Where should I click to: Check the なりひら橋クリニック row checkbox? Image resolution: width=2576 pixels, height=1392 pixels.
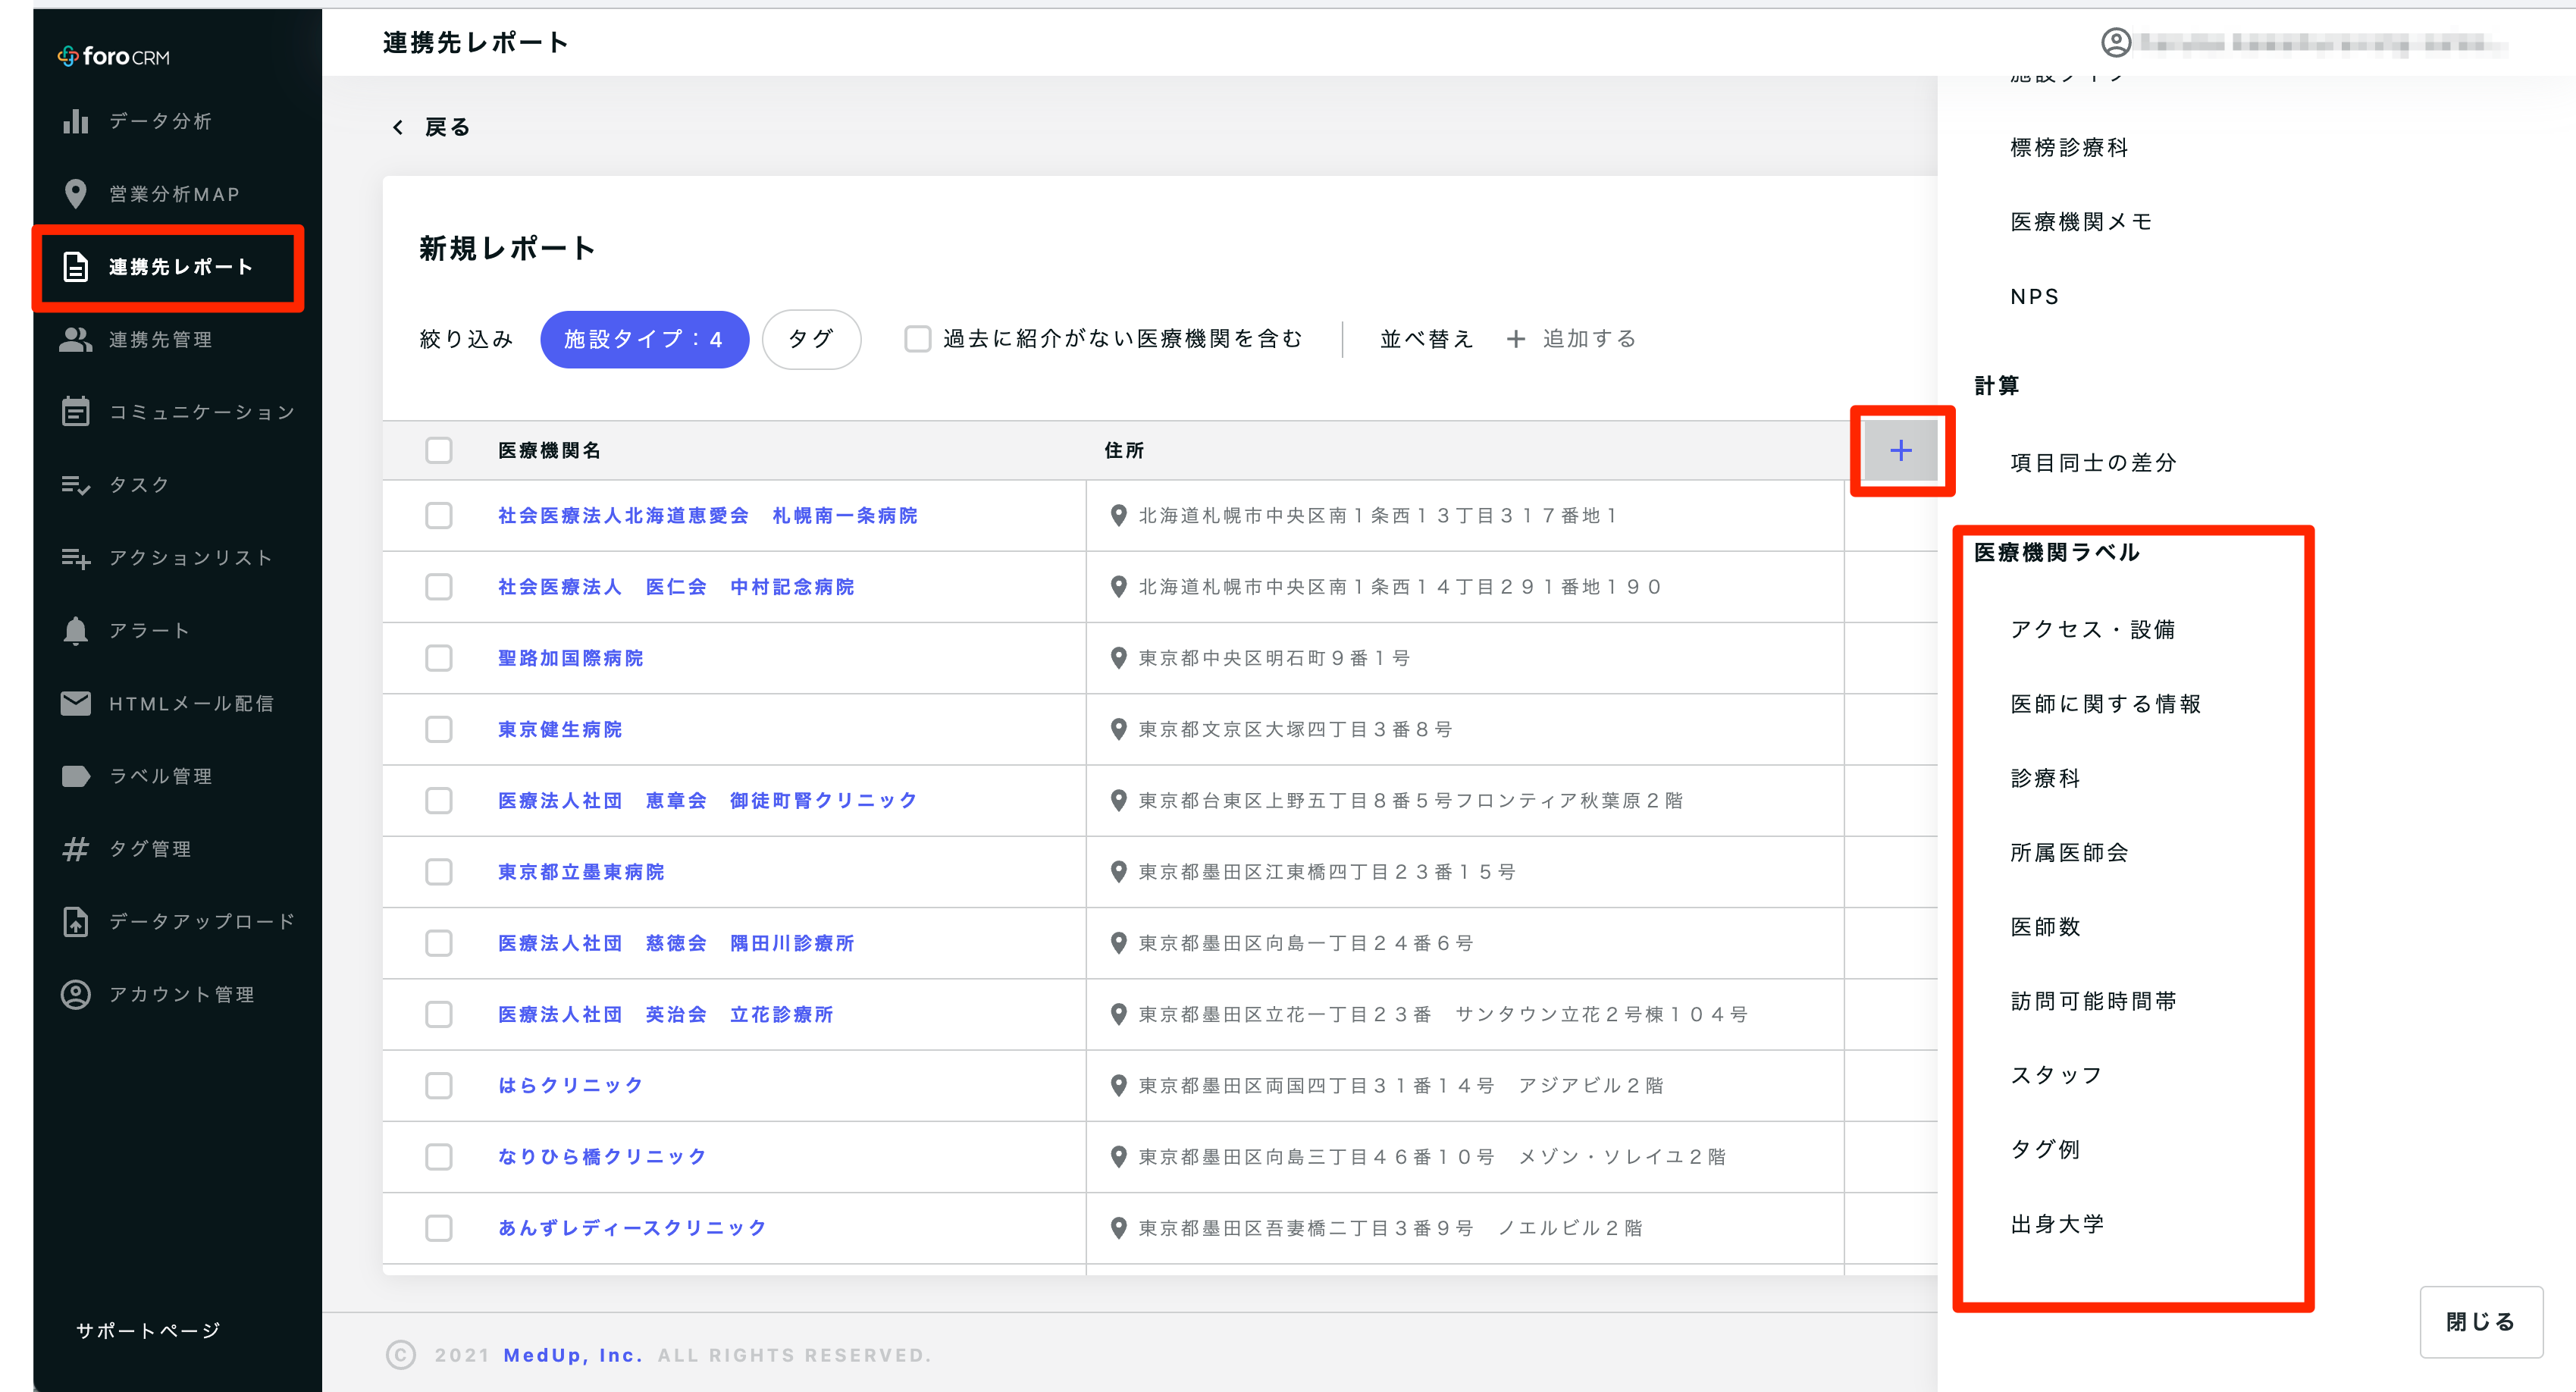point(439,1157)
